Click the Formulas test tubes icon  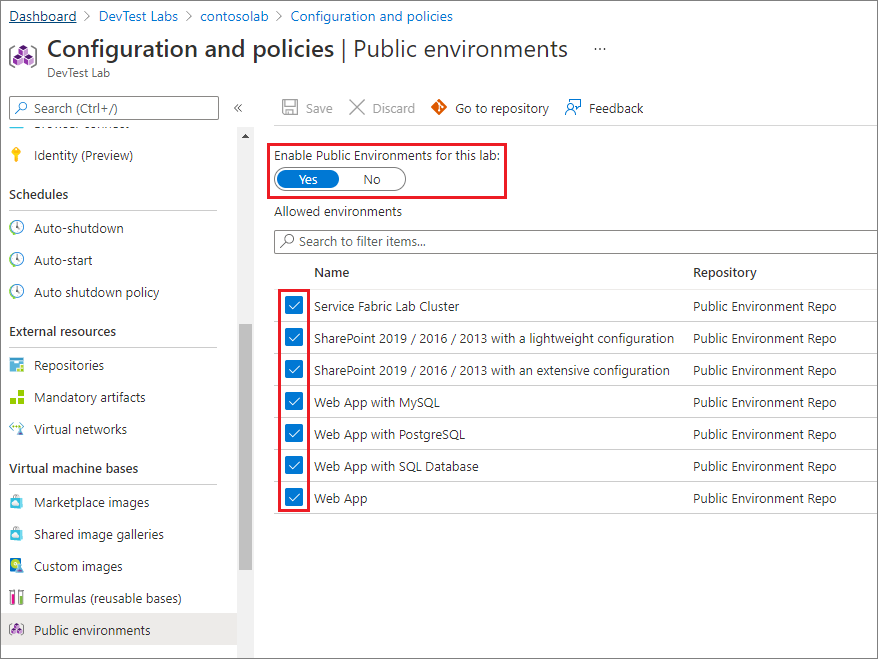[x=17, y=597]
